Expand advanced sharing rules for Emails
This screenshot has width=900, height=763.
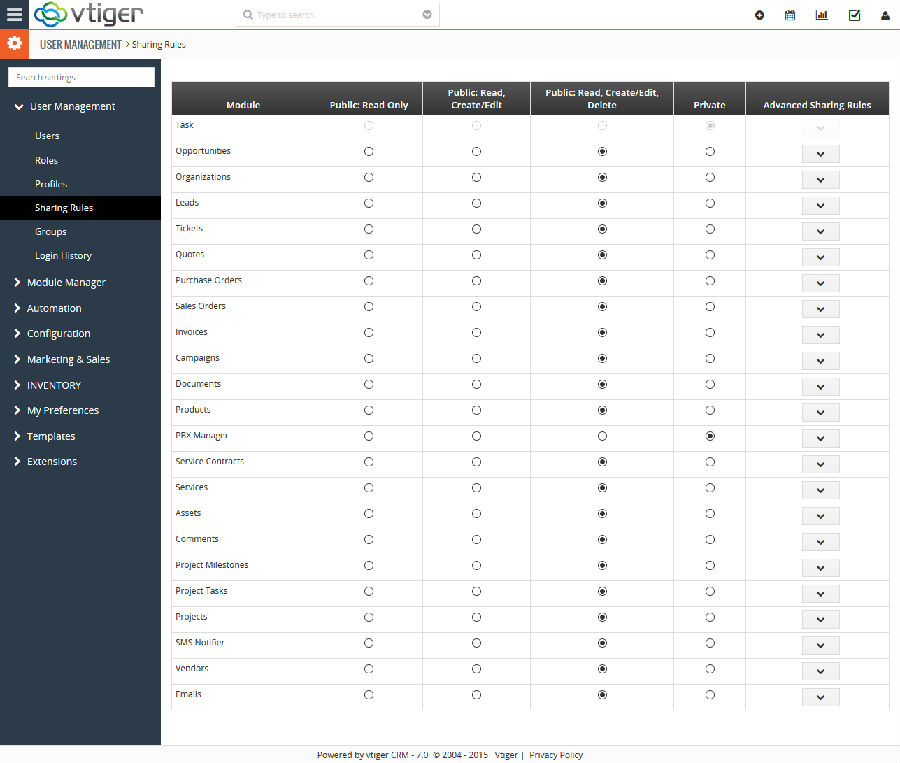coord(821,697)
